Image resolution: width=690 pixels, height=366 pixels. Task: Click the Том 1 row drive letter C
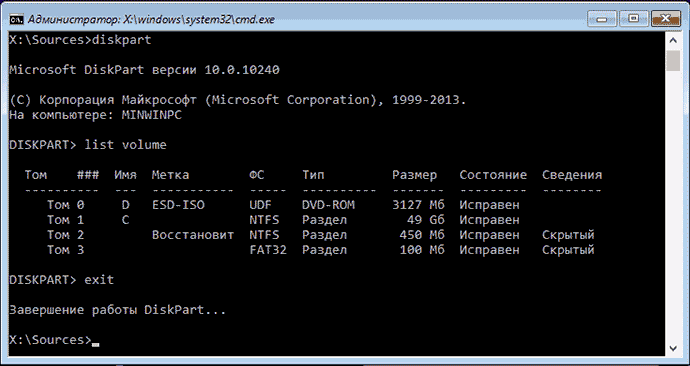click(125, 220)
